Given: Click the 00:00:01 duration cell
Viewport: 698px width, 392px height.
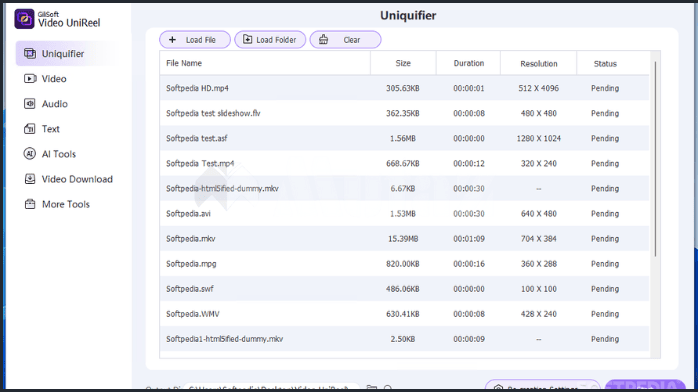Looking at the screenshot, I should (x=469, y=88).
